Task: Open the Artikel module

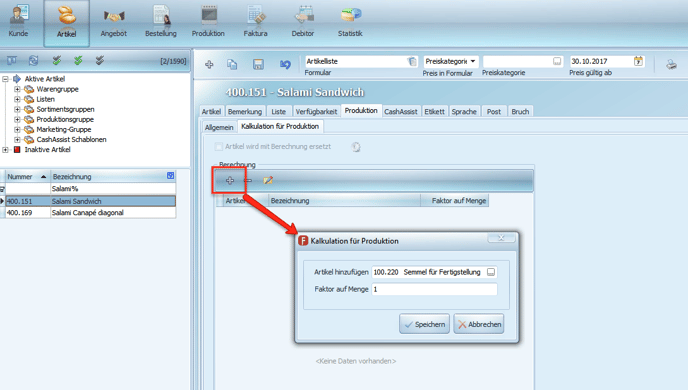Action: tap(66, 23)
